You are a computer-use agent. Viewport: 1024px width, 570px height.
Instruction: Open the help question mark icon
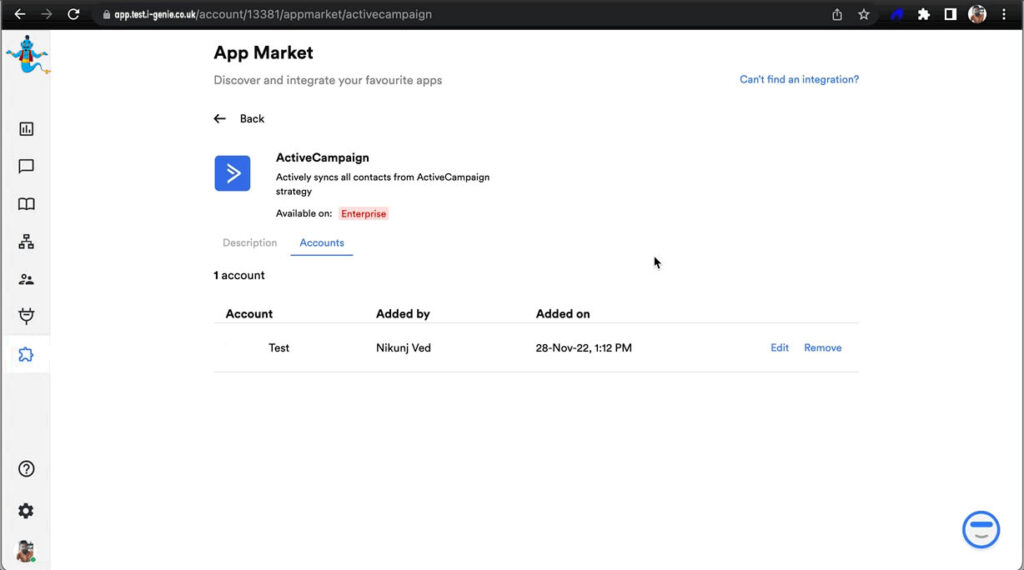[26, 469]
